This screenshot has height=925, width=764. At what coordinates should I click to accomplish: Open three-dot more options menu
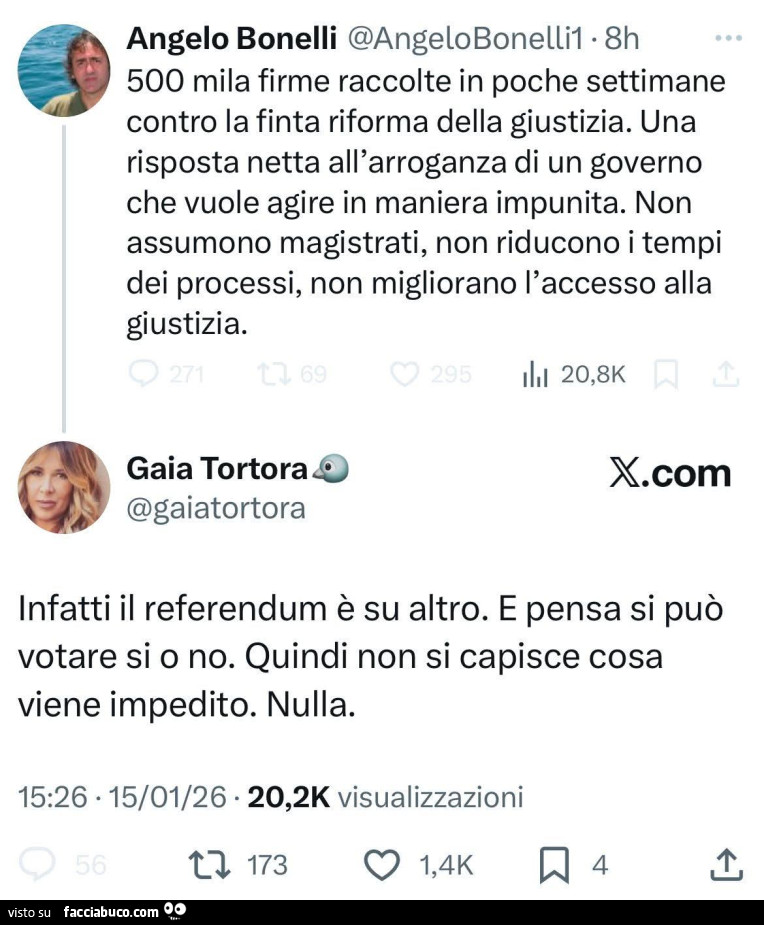click(730, 39)
